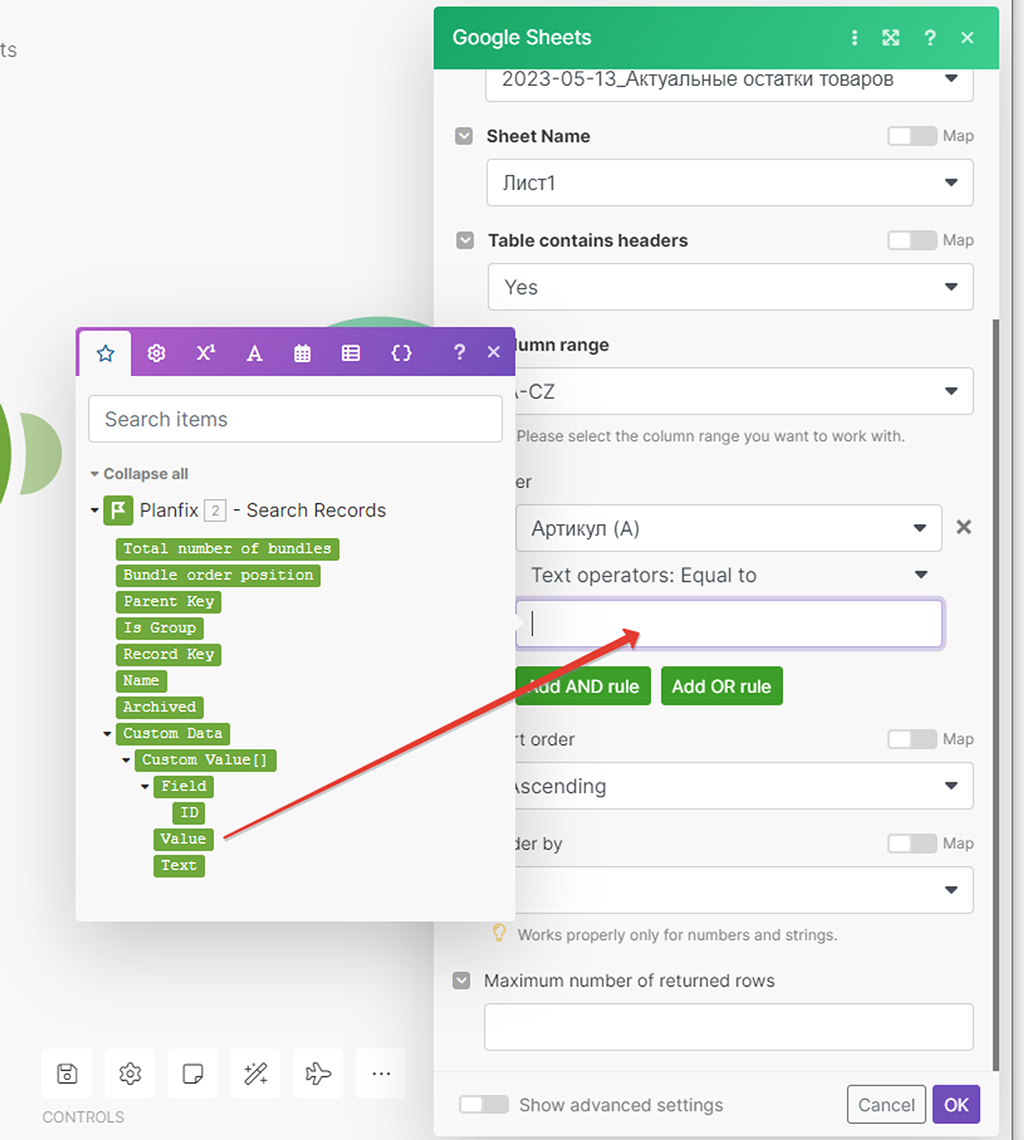The height and width of the screenshot is (1140, 1024).
Task: Click the Add AND rule button
Action: pyautogui.click(x=583, y=686)
